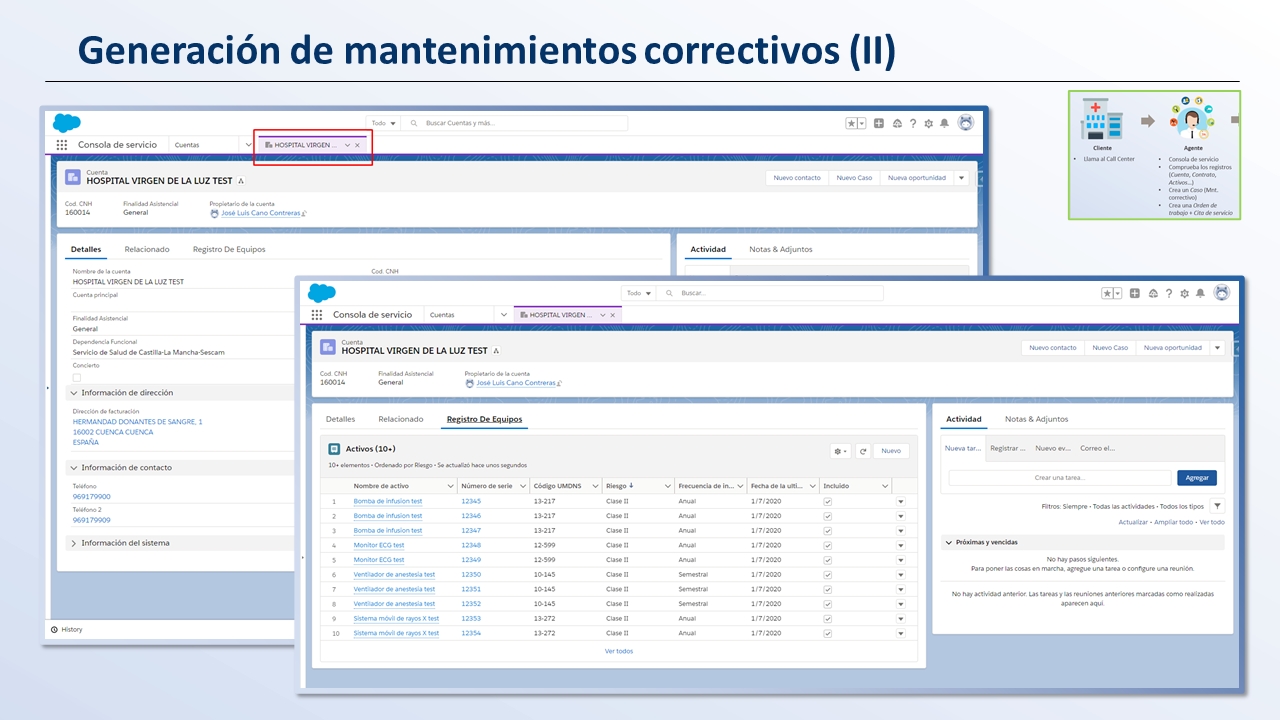
Task: Toggle the Concierto checkbox
Action: tap(77, 377)
